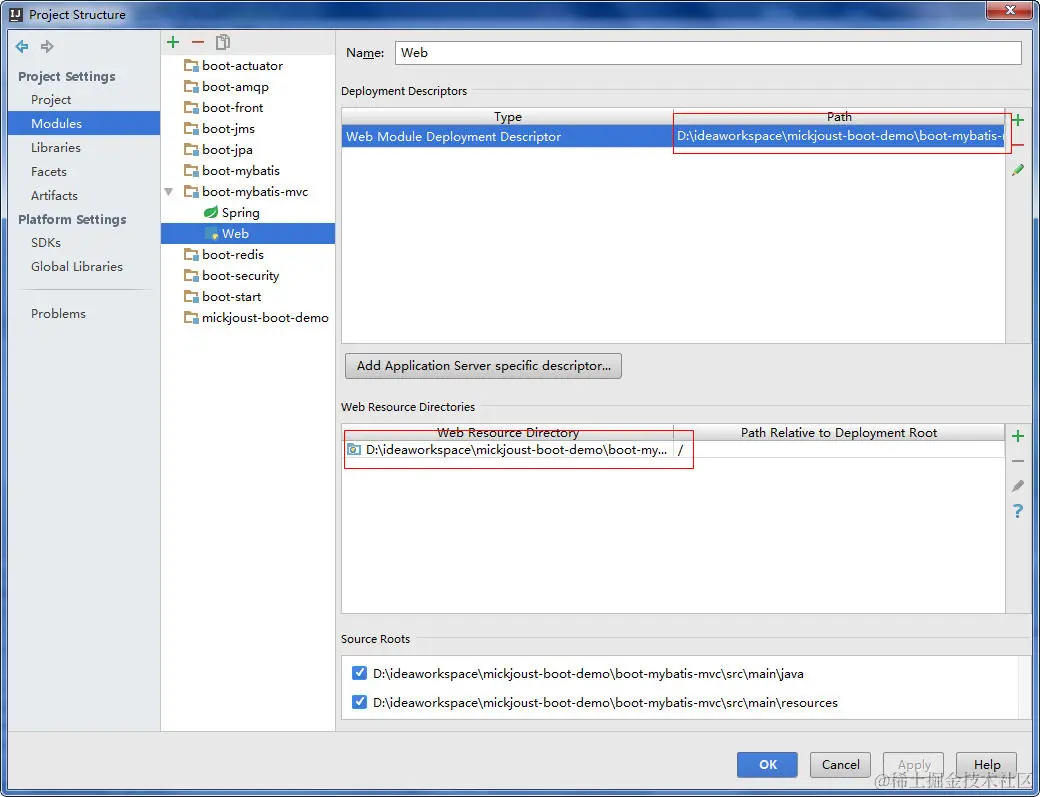Viewport: 1040px width, 797px height.
Task: Click the deployment descriptor path cell
Action: tap(839, 137)
